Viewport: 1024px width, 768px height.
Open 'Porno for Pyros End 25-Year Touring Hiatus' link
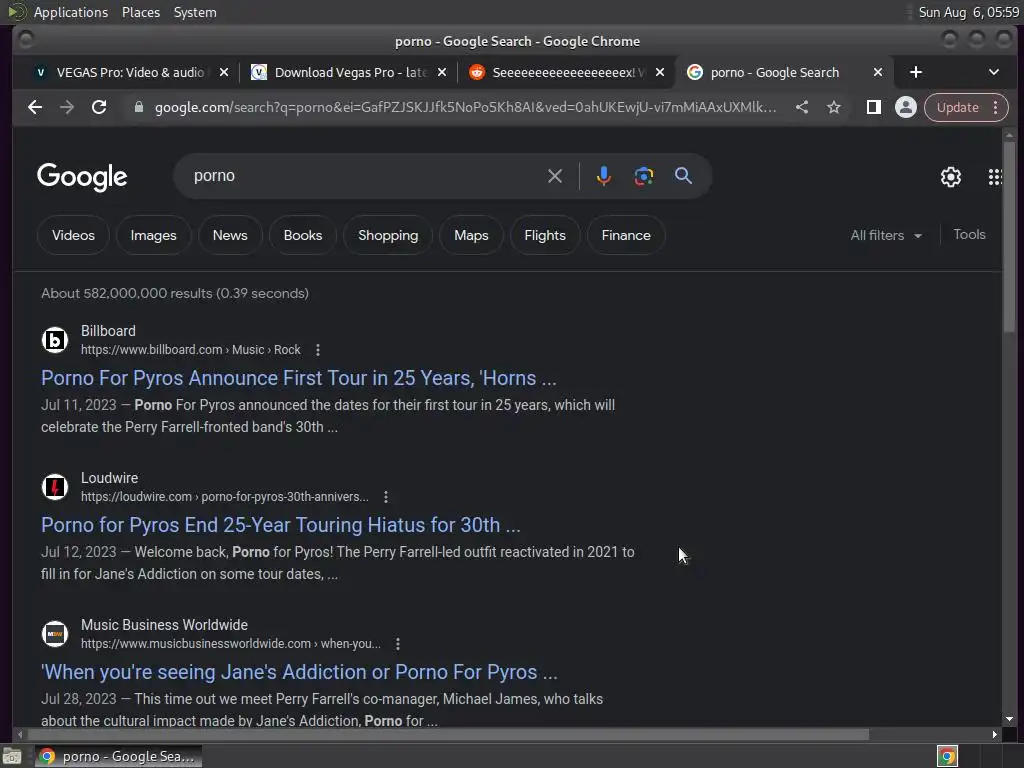click(281, 525)
